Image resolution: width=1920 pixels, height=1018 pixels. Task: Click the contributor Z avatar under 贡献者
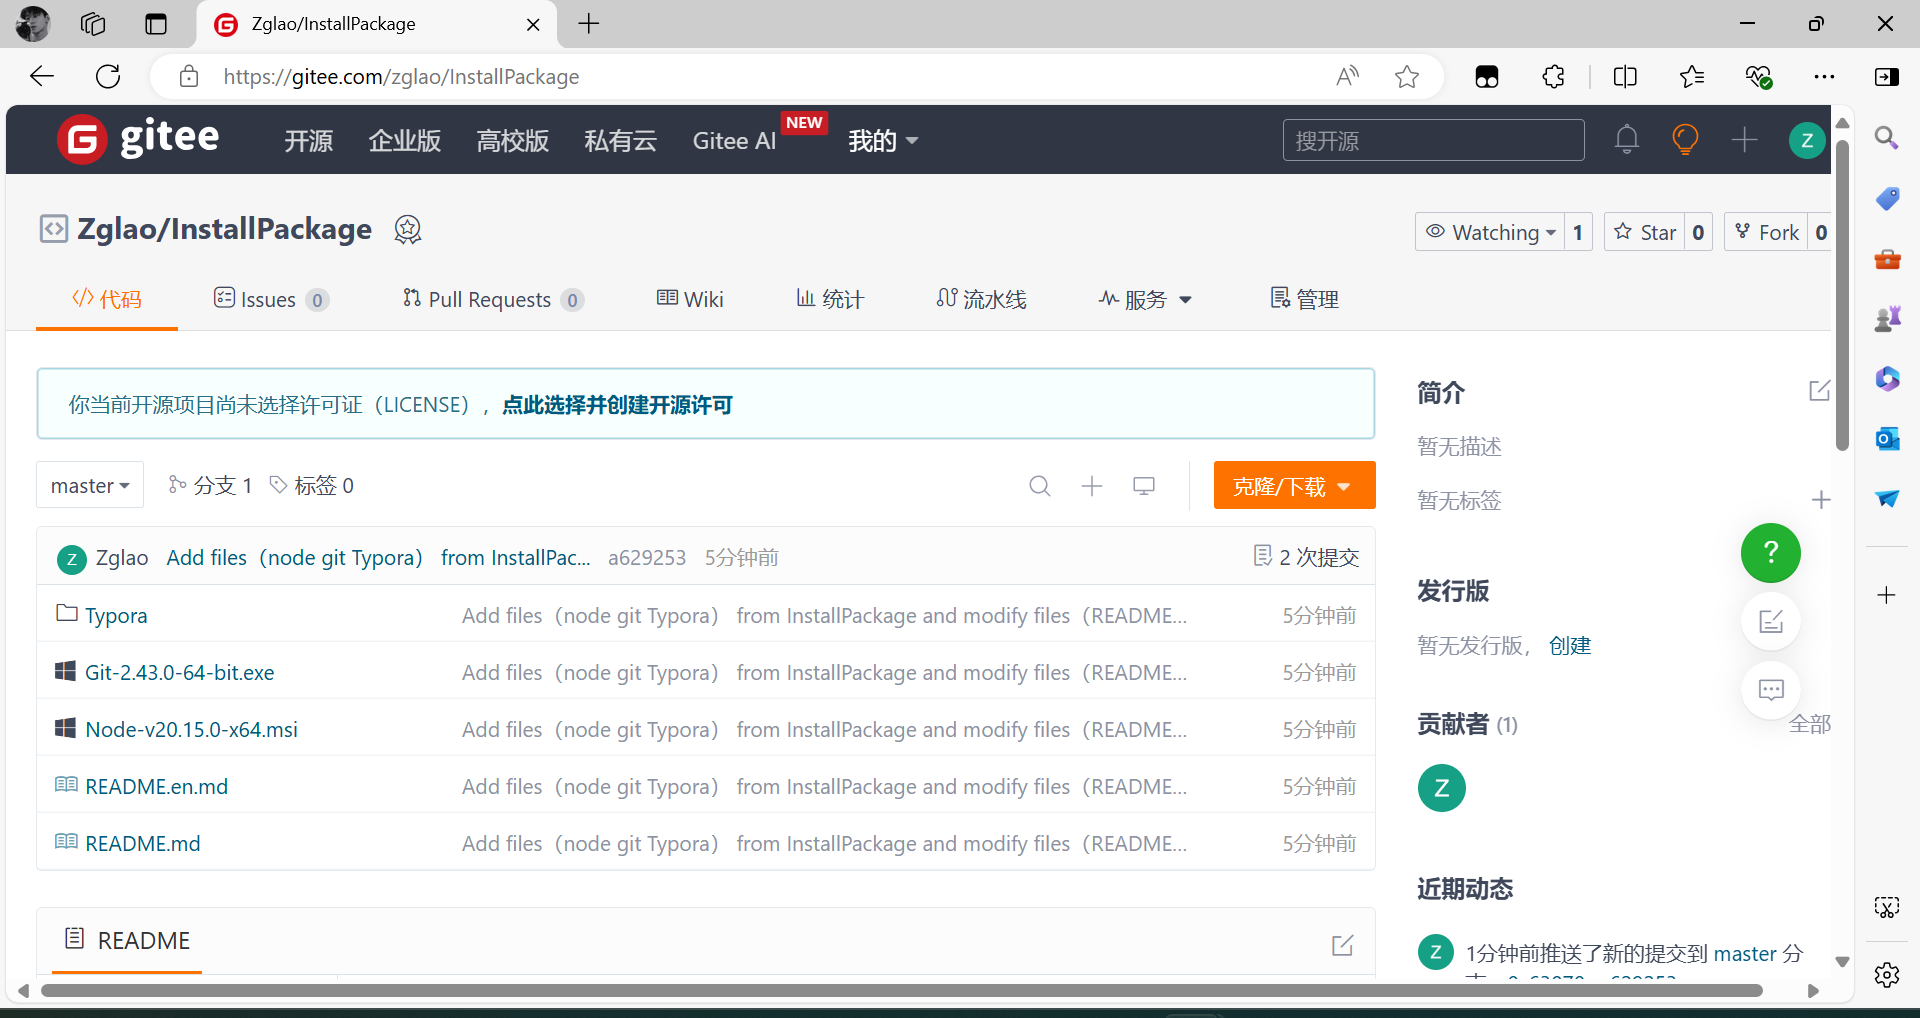pyautogui.click(x=1441, y=788)
